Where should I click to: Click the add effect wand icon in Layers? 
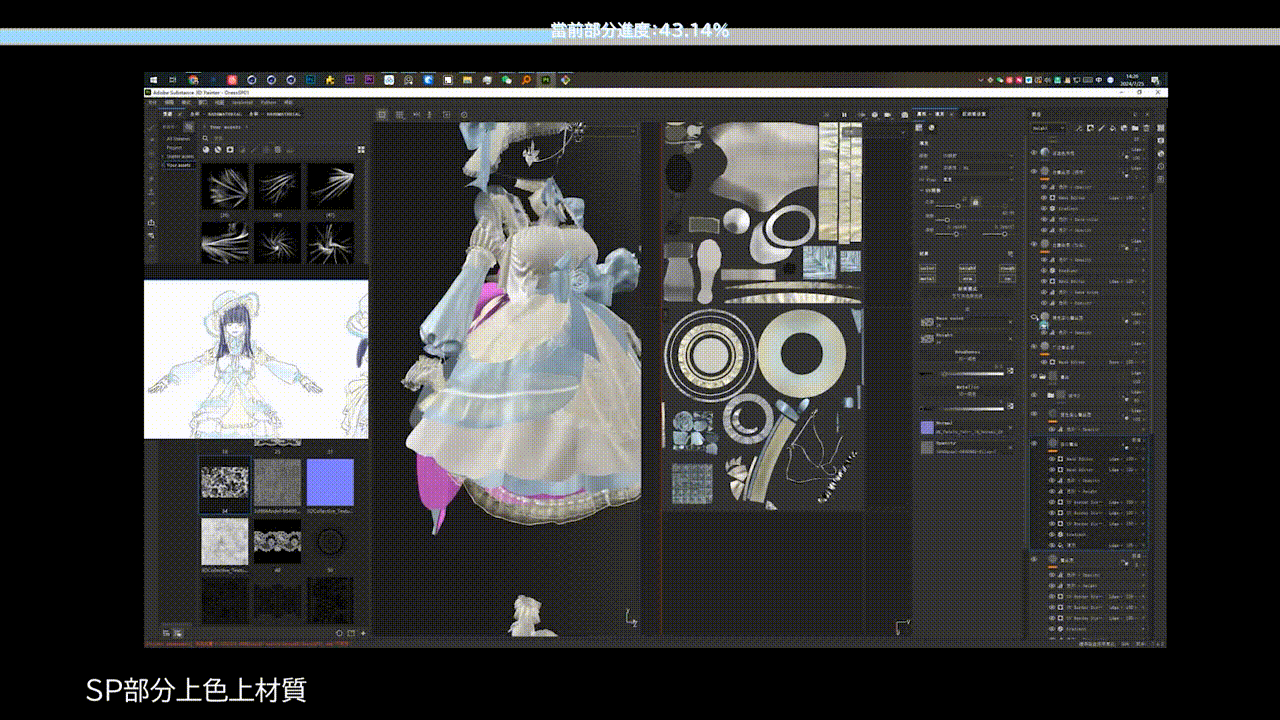click(1079, 128)
